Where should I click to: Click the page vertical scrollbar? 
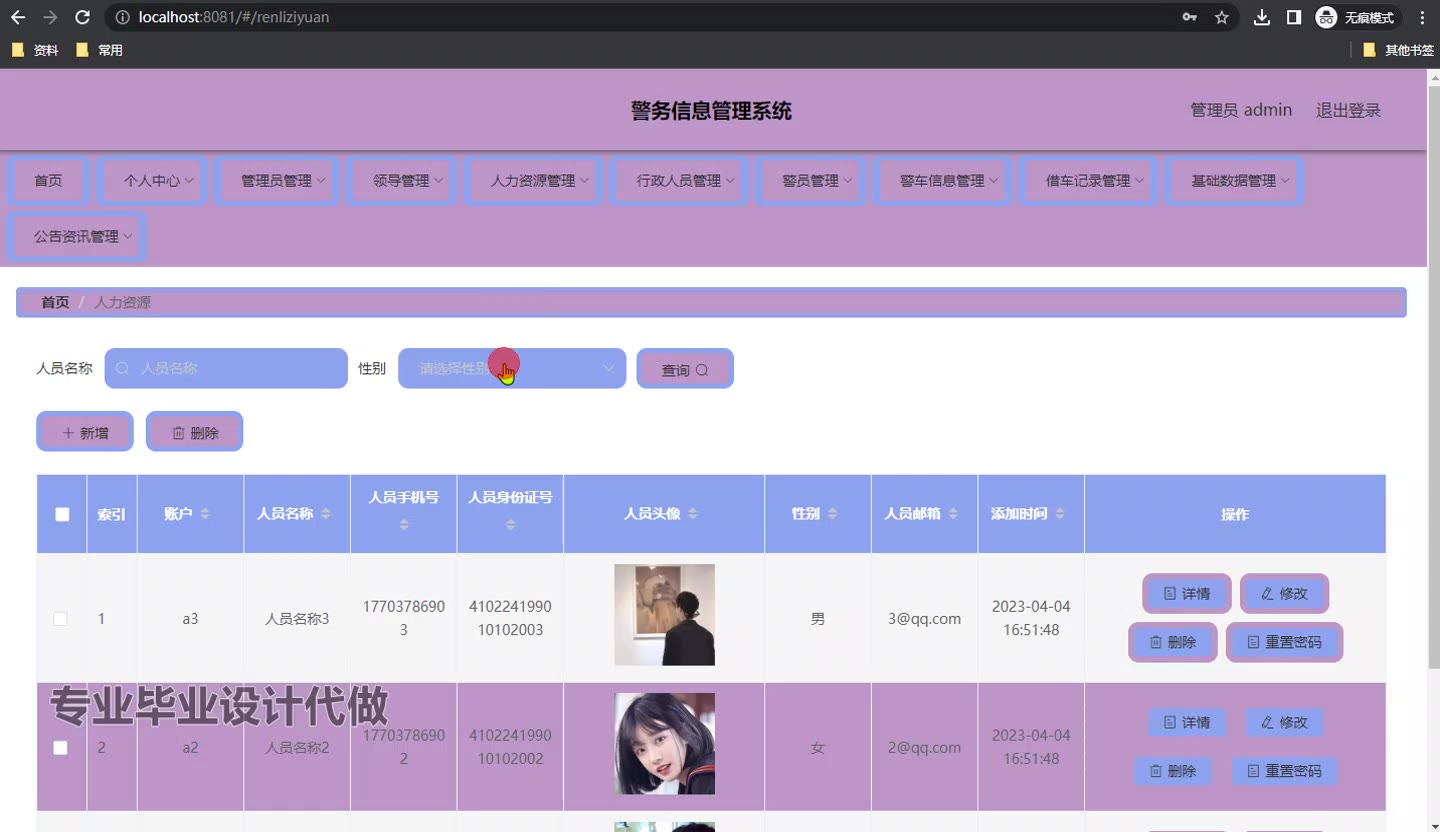[x=1433, y=375]
